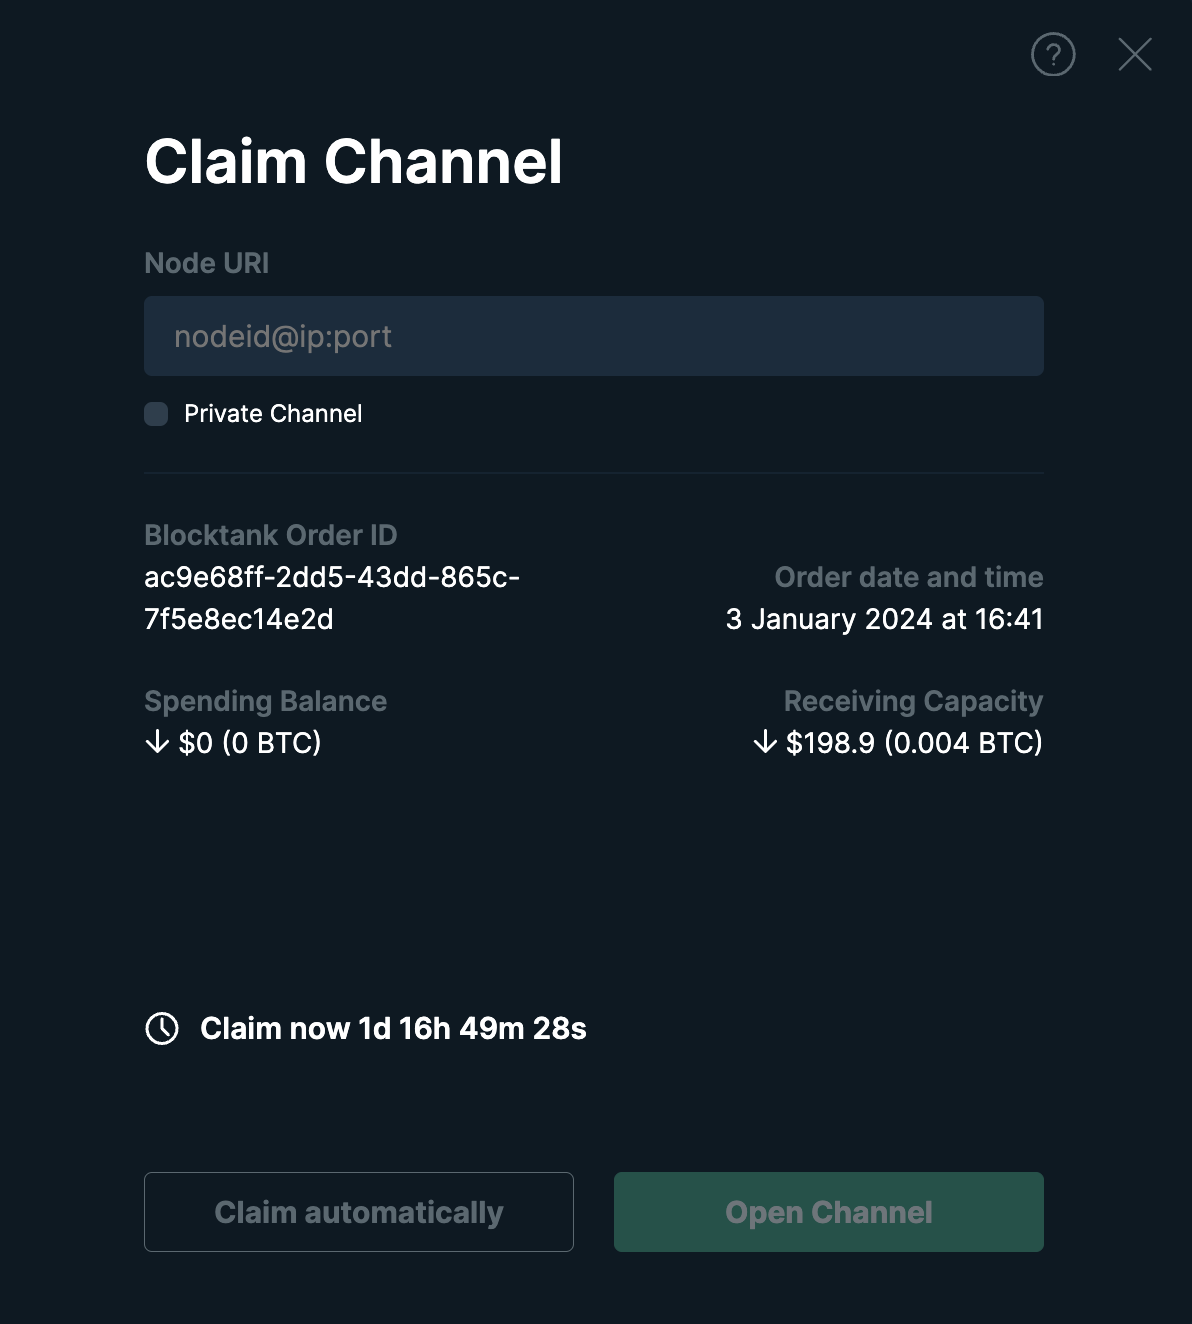Select the Blocktank Order ID value

pyautogui.click(x=332, y=598)
